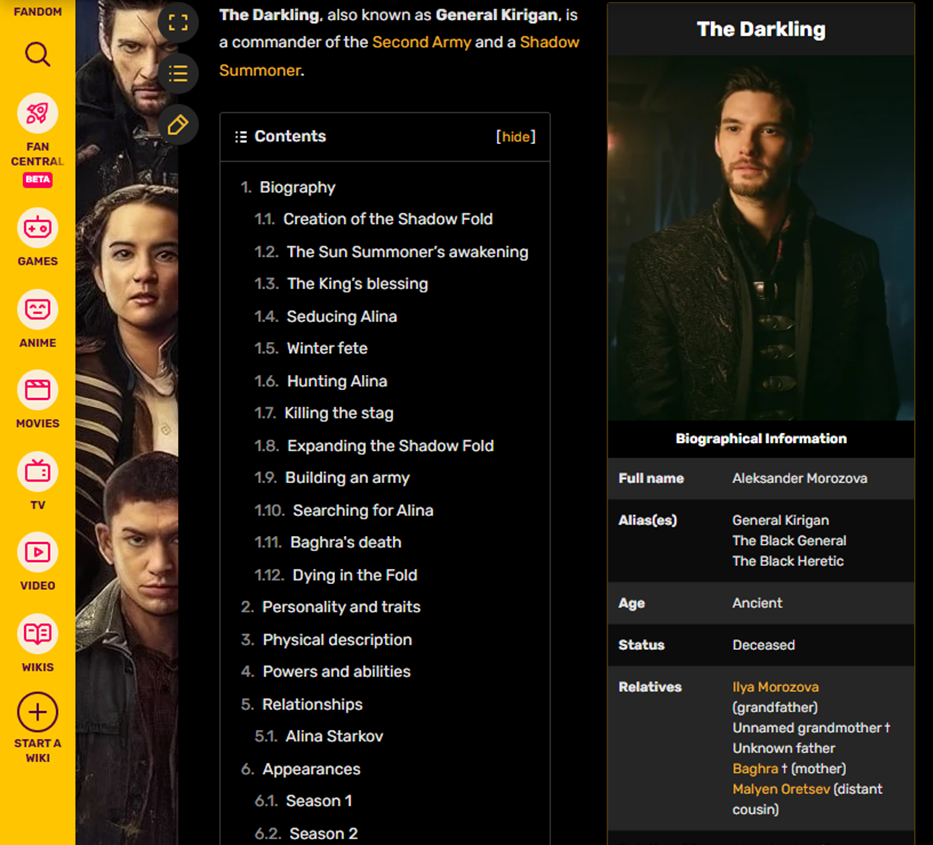The height and width of the screenshot is (845, 933).
Task: Open the Anime sidebar icon
Action: point(37,309)
